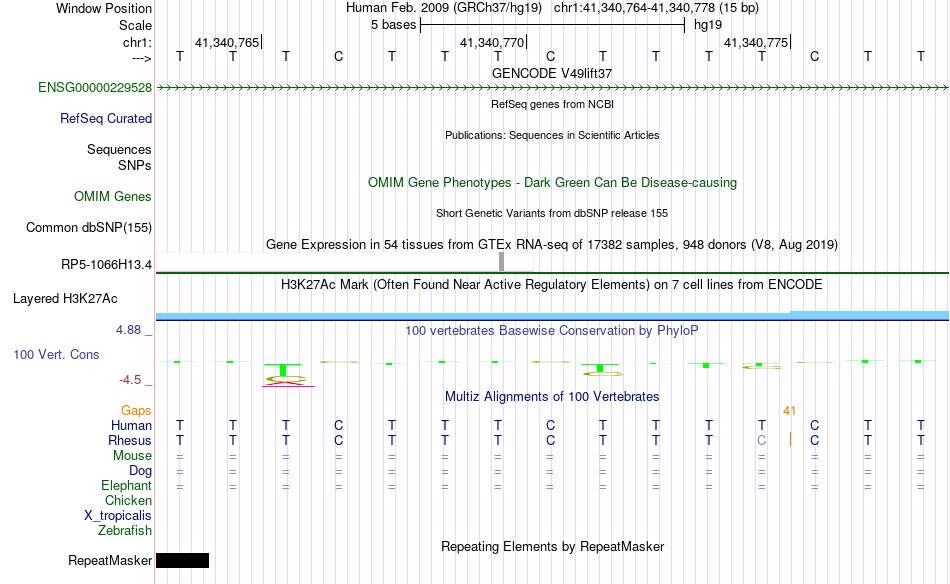
Task: Click the 41,340,775 position marker
Action: coord(757,42)
